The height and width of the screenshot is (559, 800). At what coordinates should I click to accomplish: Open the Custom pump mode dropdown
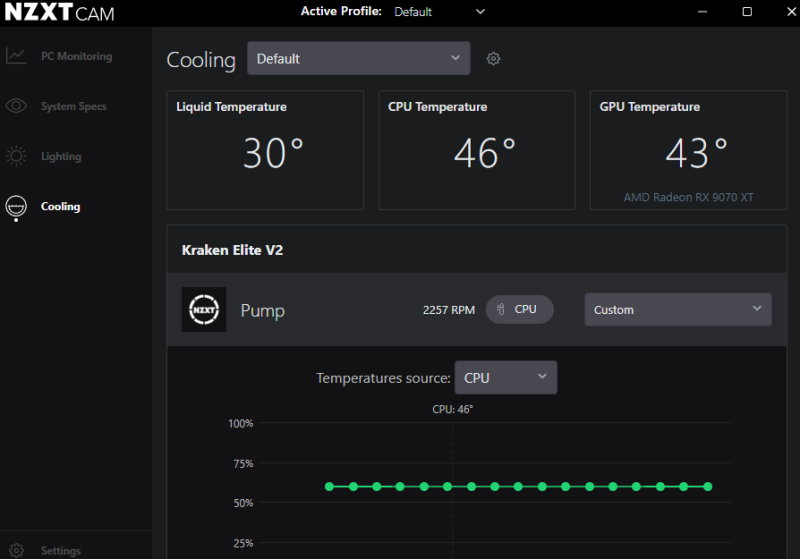(677, 310)
